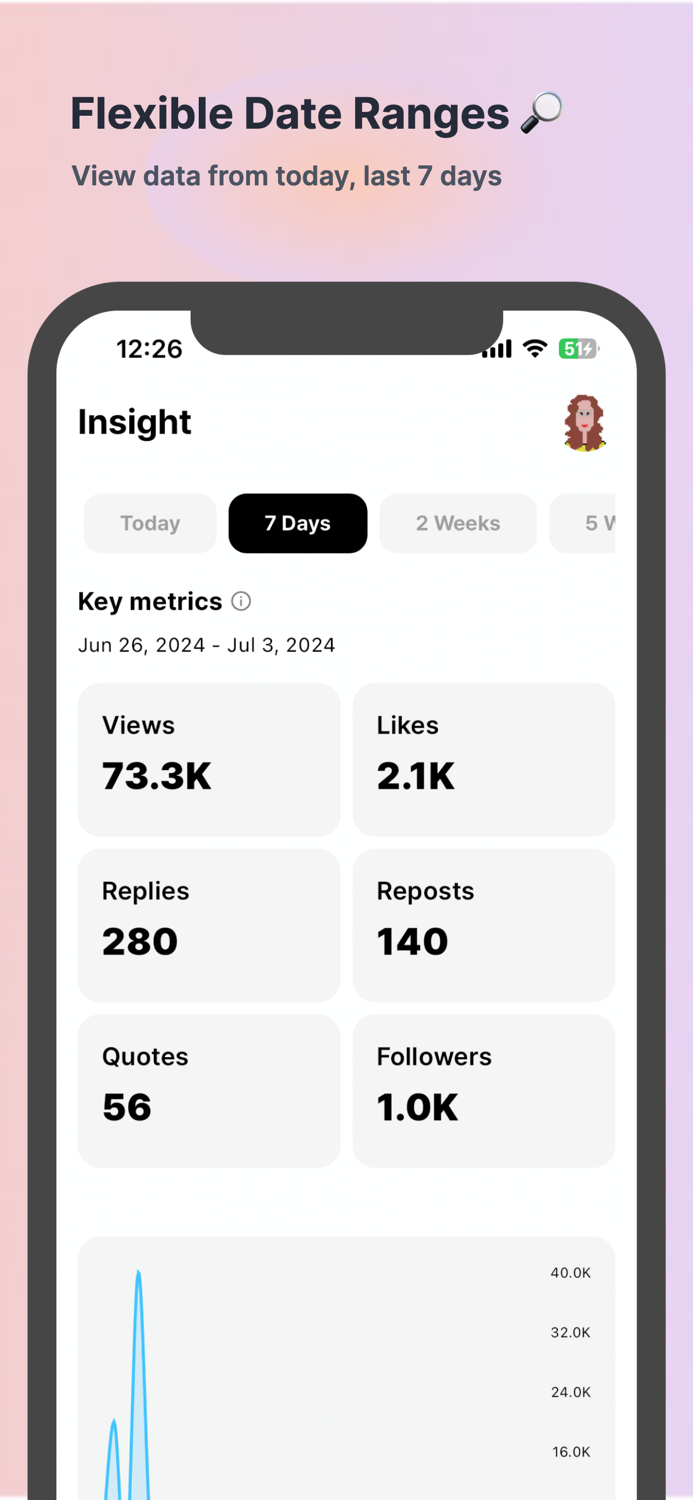
Task: Expand the Key metrics section
Action: coord(150,601)
